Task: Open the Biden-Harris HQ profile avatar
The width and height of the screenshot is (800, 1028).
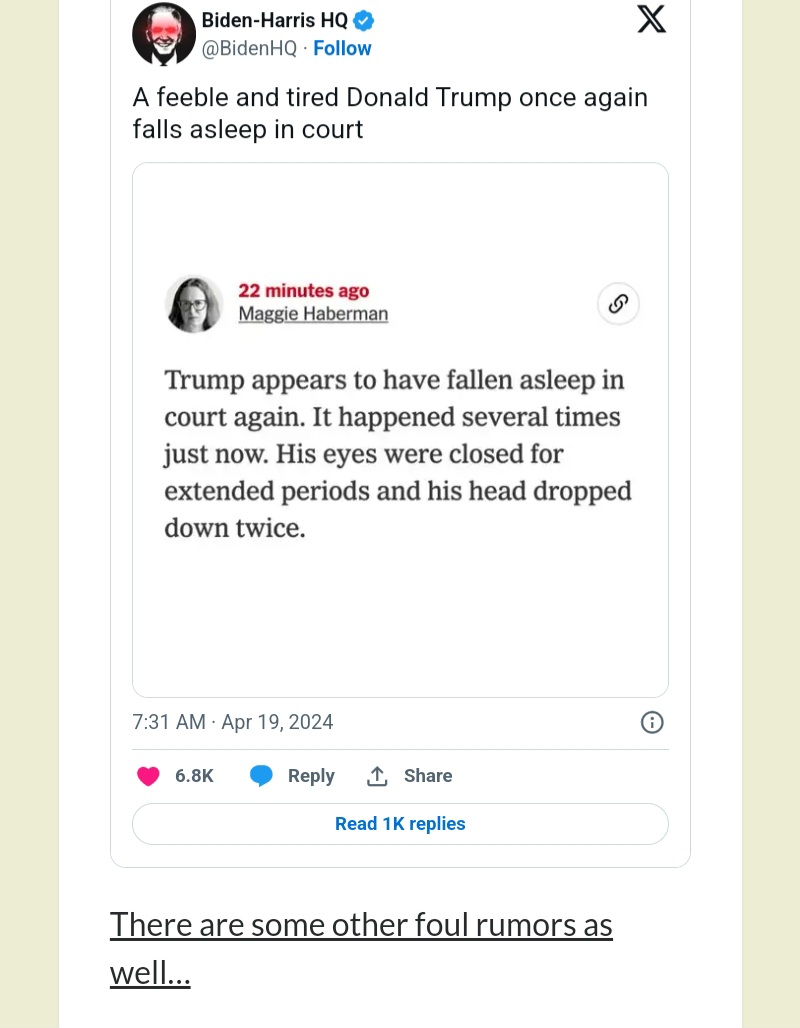Action: coord(163,33)
